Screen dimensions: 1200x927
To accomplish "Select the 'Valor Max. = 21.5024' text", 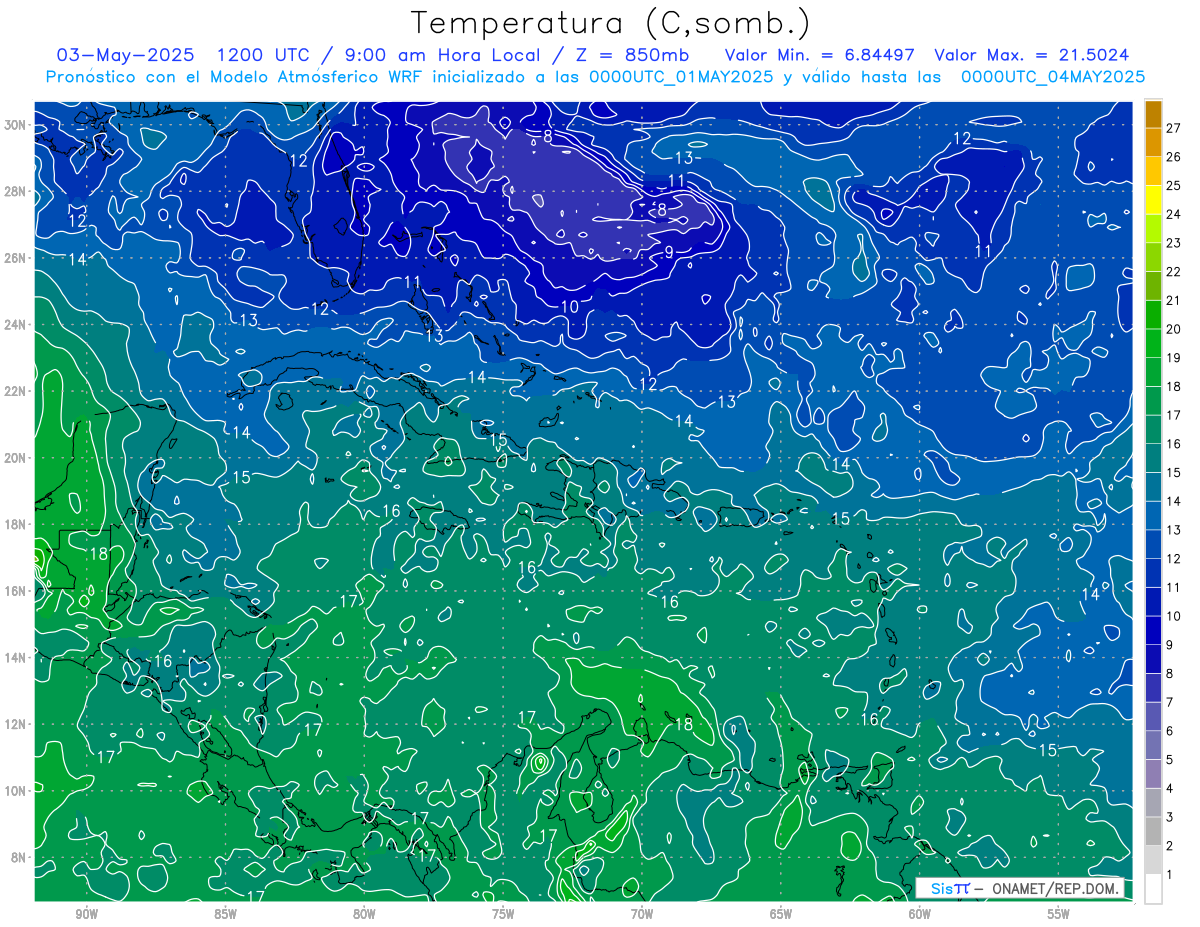I will [1032, 55].
